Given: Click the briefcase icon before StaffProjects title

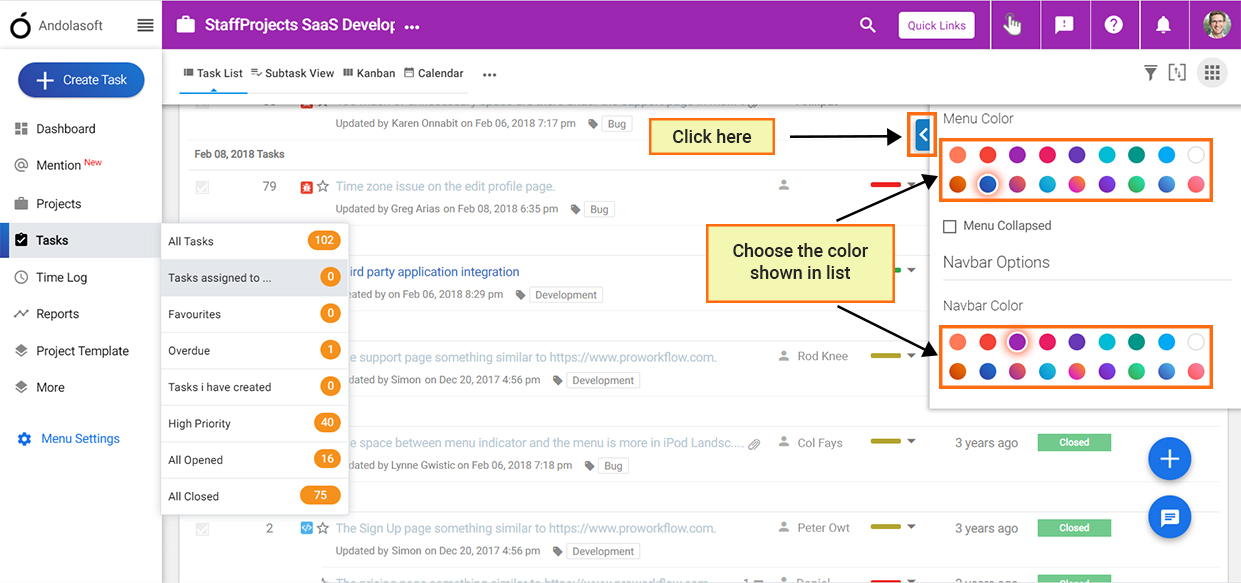Looking at the screenshot, I should (185, 25).
